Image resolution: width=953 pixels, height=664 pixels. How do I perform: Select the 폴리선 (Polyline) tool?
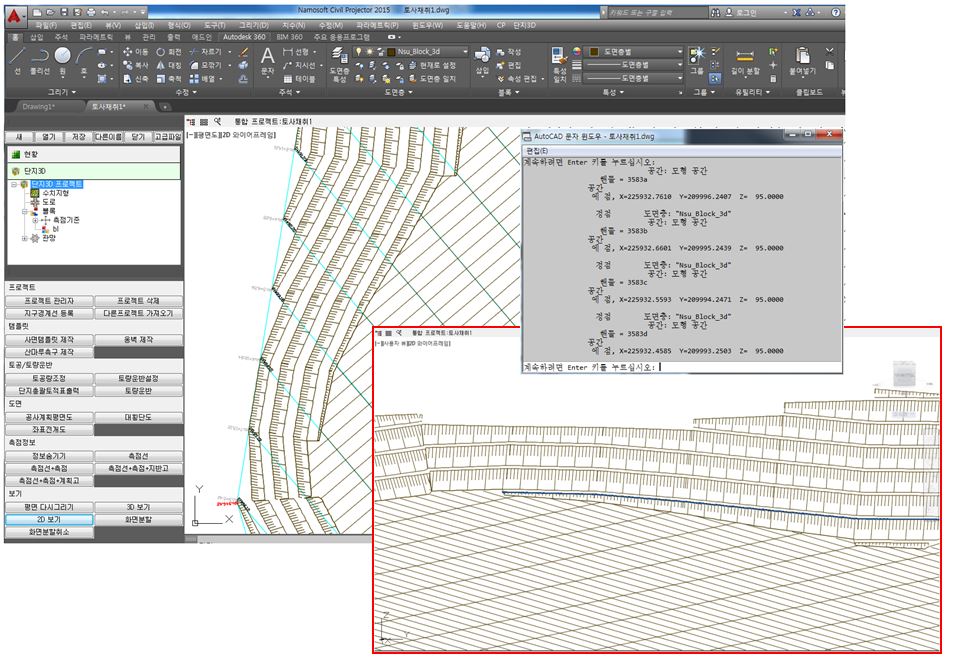(40, 61)
